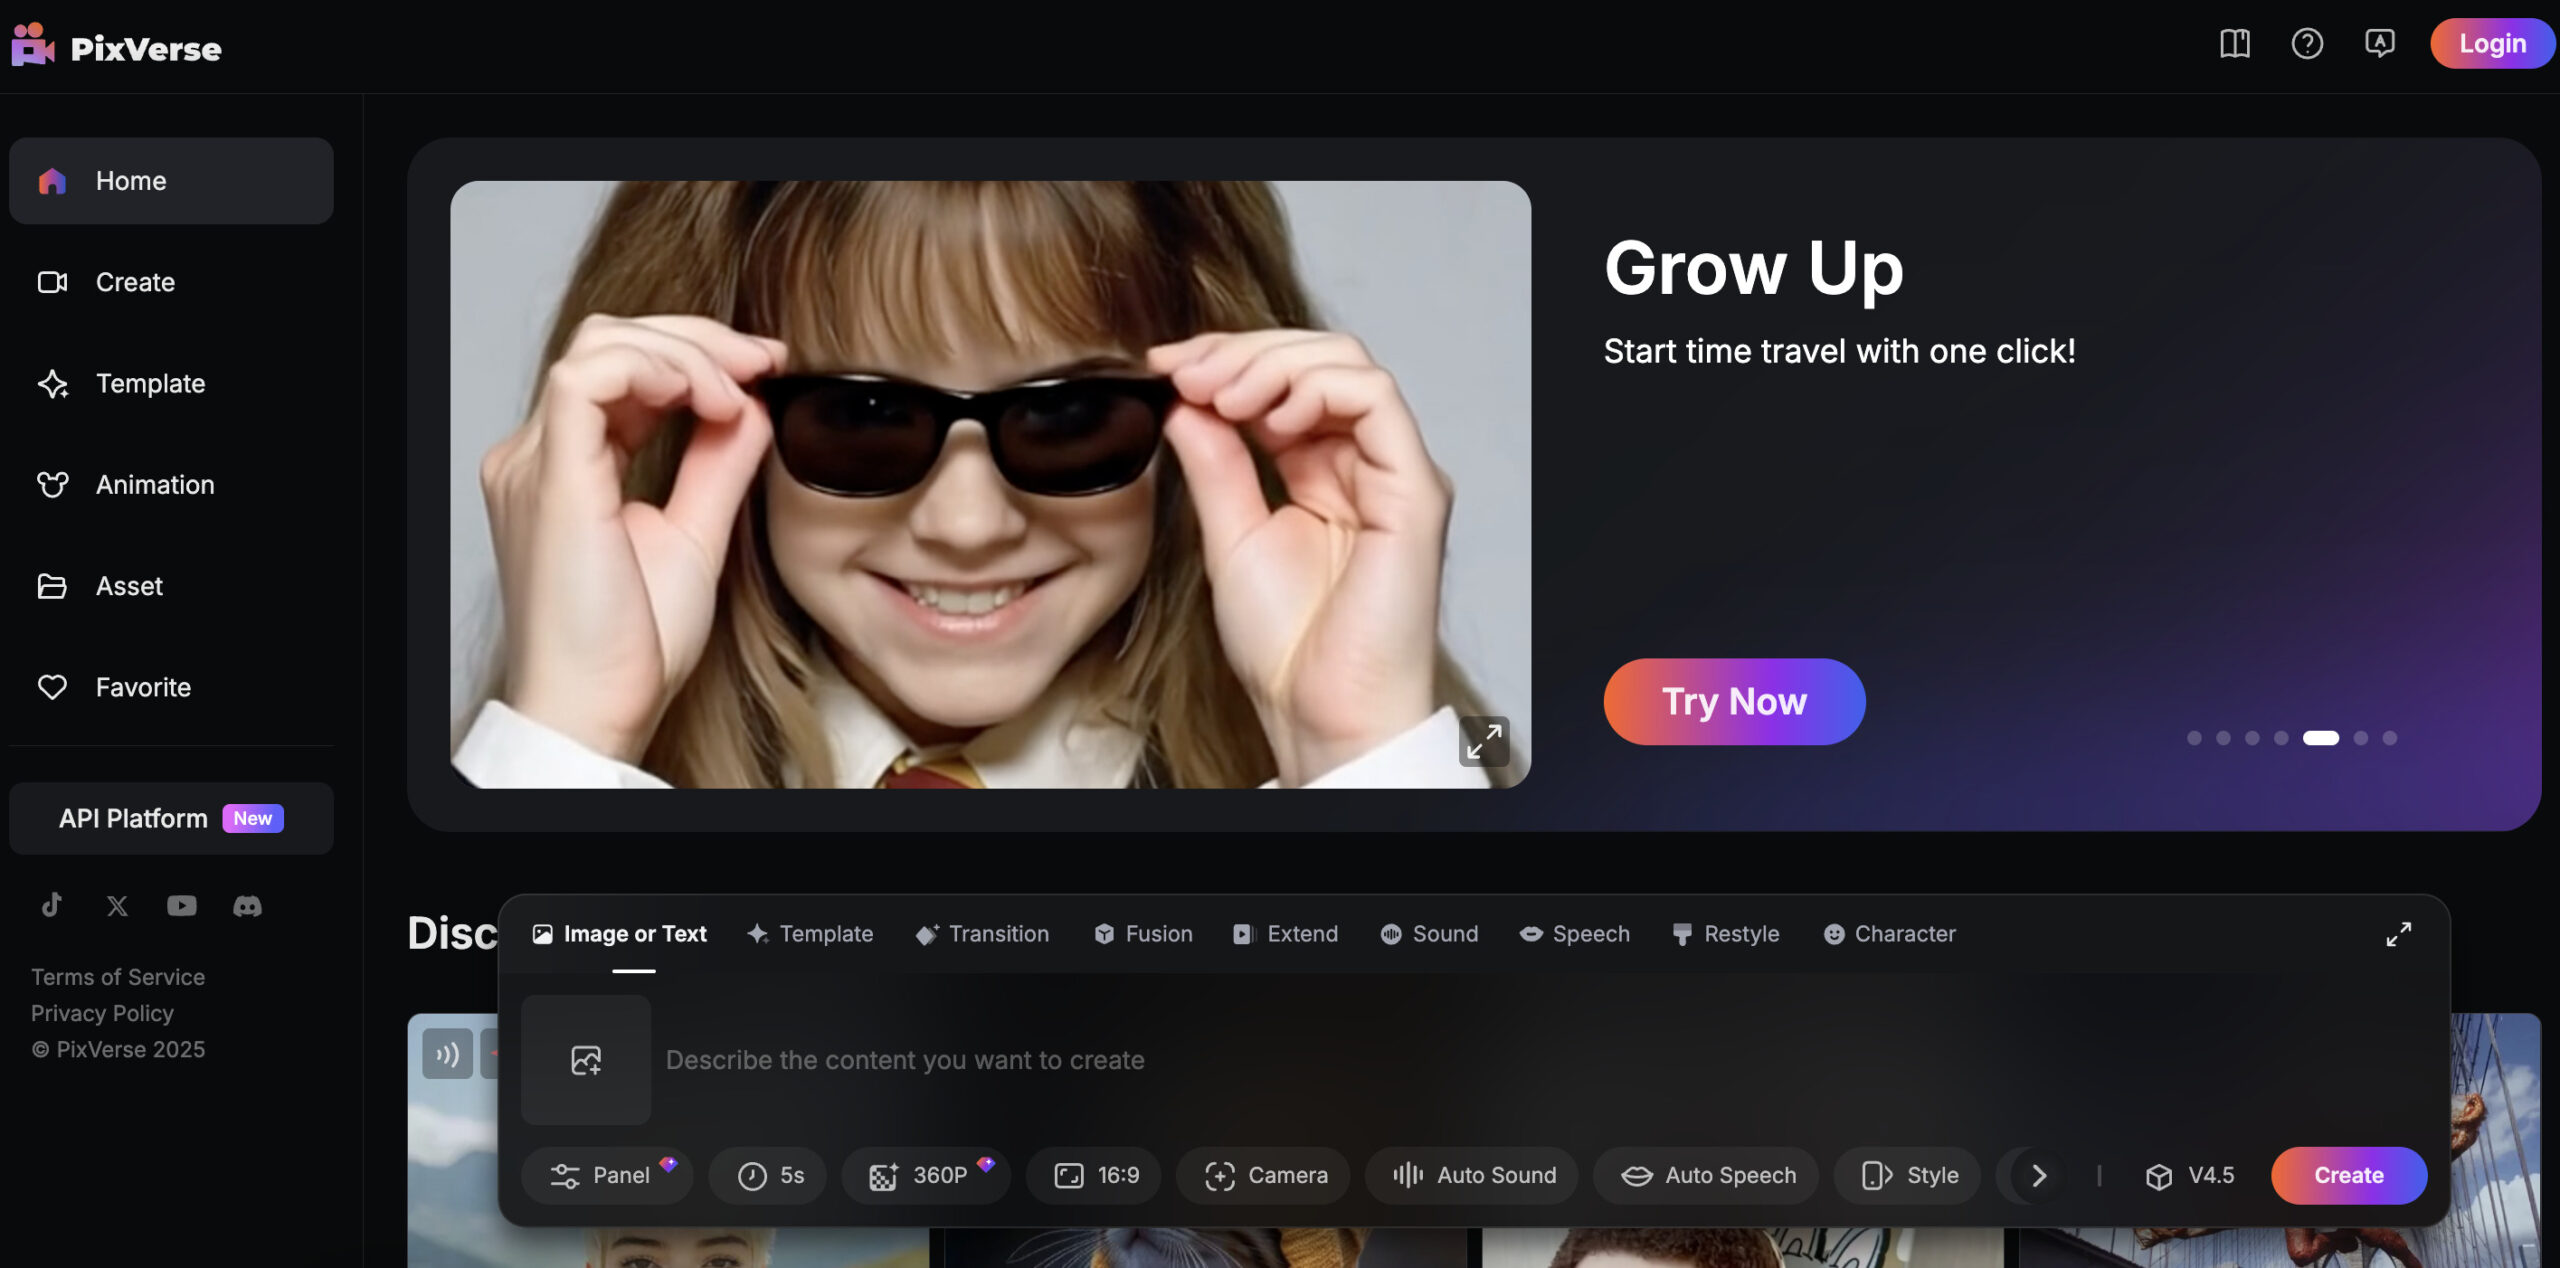Image resolution: width=2560 pixels, height=1268 pixels.
Task: Jump to the last carousel dot
Action: 2390,738
